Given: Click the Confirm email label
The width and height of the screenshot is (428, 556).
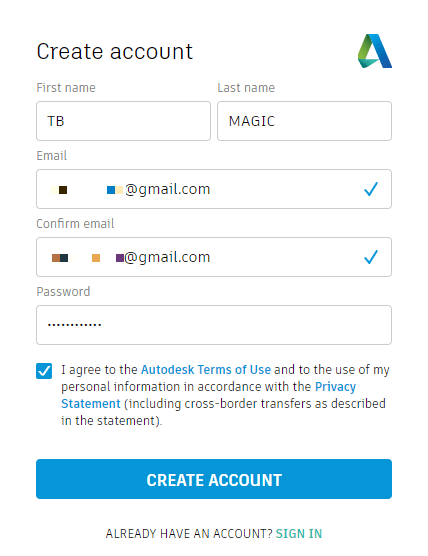Looking at the screenshot, I should click(75, 224).
